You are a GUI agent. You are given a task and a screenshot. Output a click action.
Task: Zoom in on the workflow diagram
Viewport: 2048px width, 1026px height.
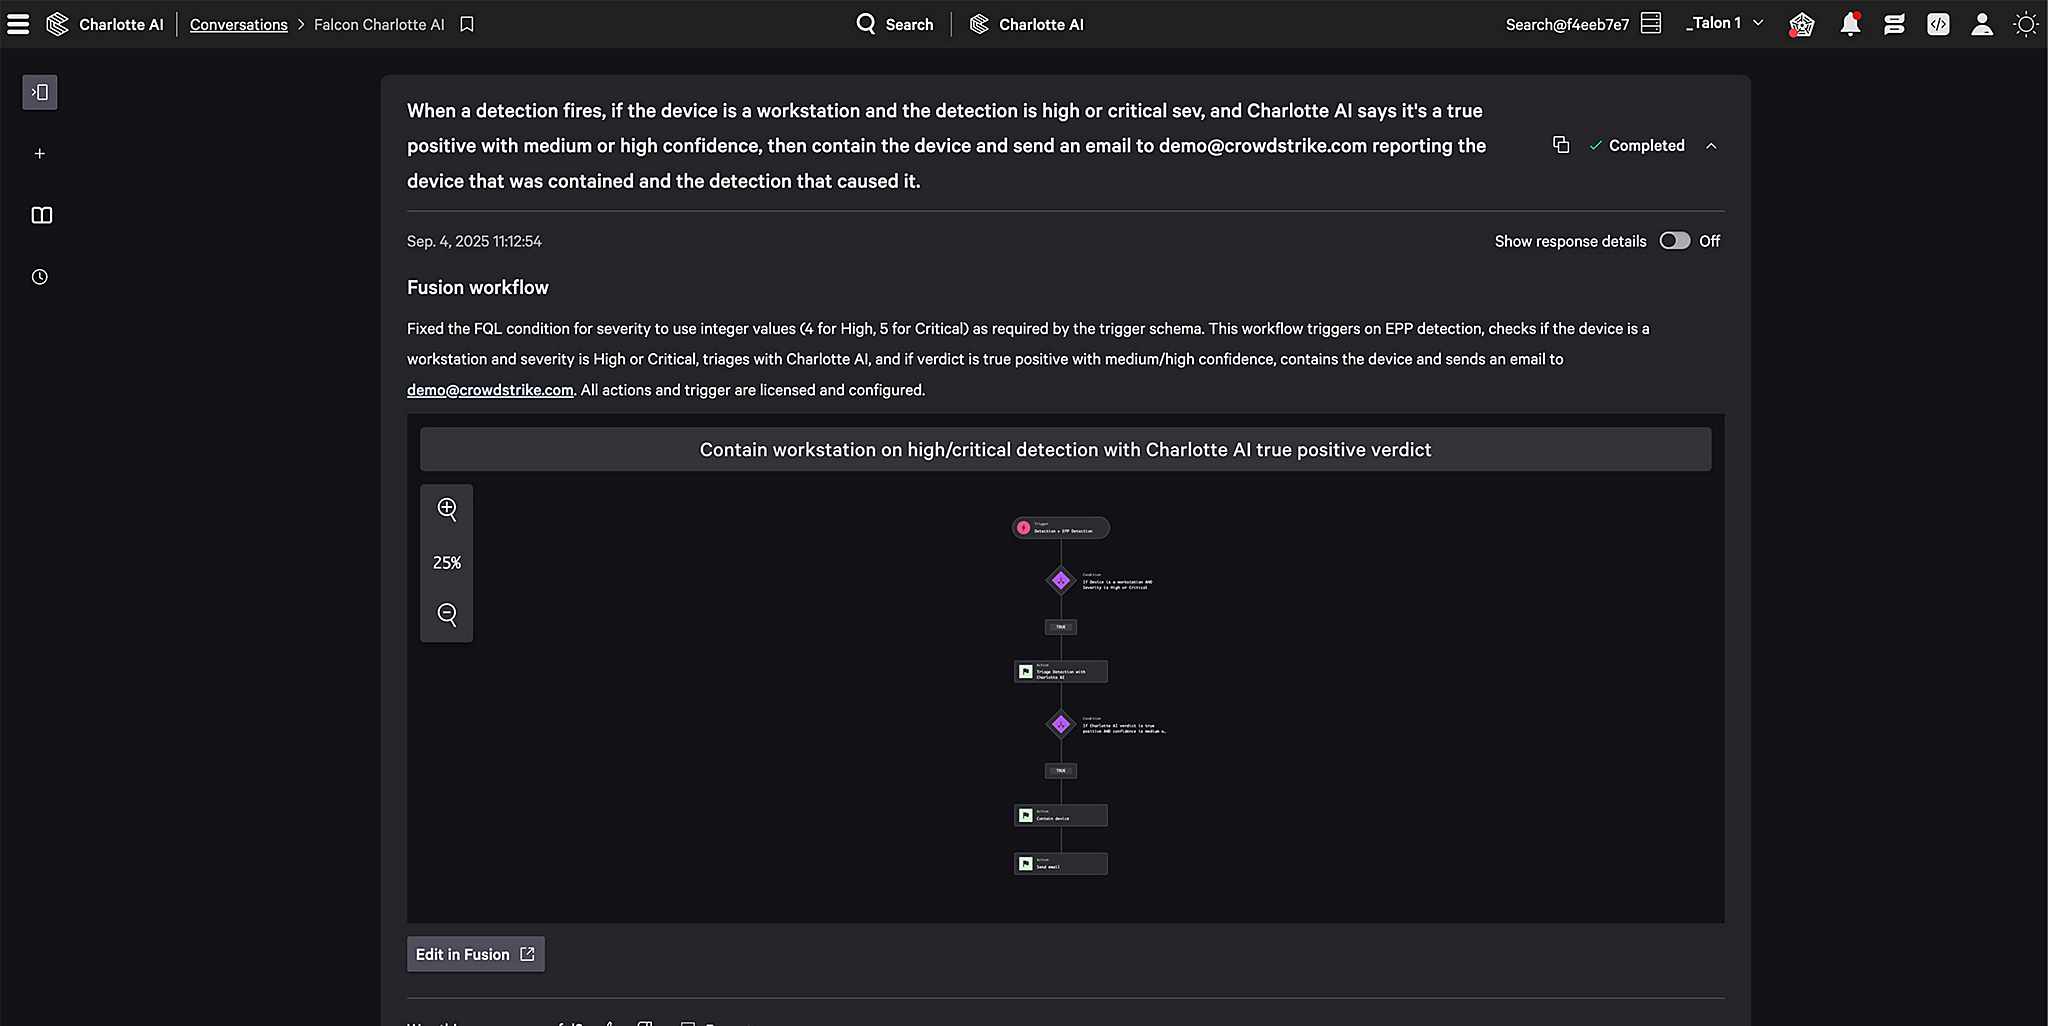[447, 509]
